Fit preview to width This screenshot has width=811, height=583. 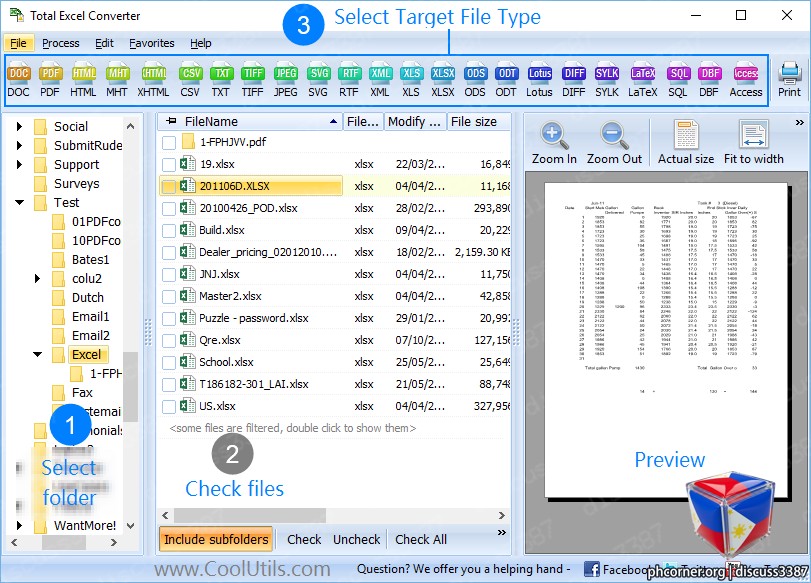tap(754, 143)
